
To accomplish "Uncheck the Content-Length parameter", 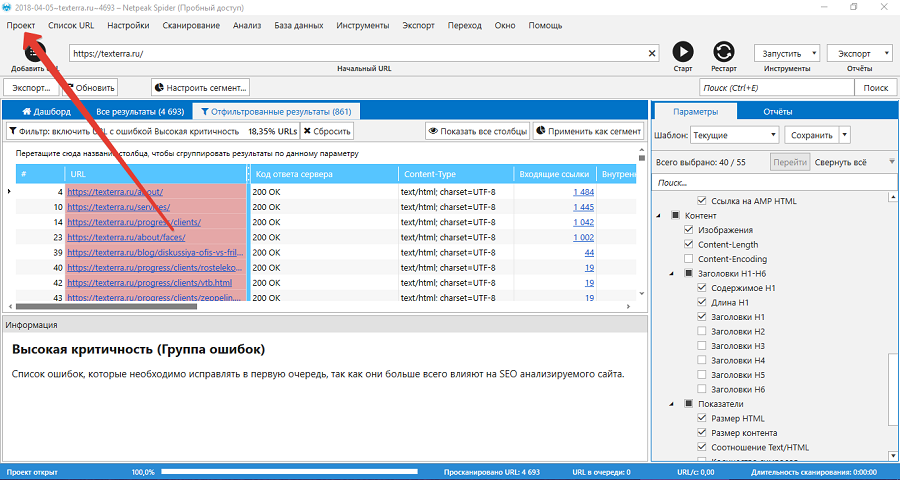I will pyautogui.click(x=689, y=244).
